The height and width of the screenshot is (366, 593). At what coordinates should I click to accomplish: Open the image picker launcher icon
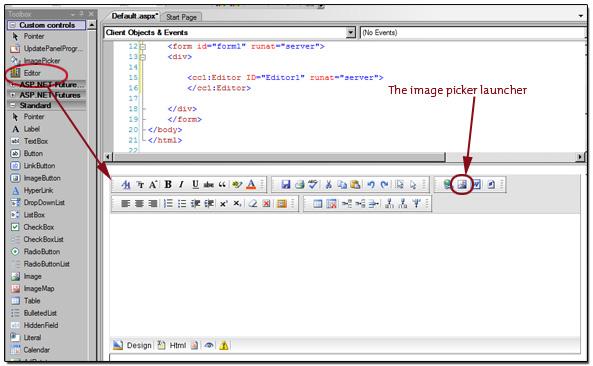click(462, 185)
